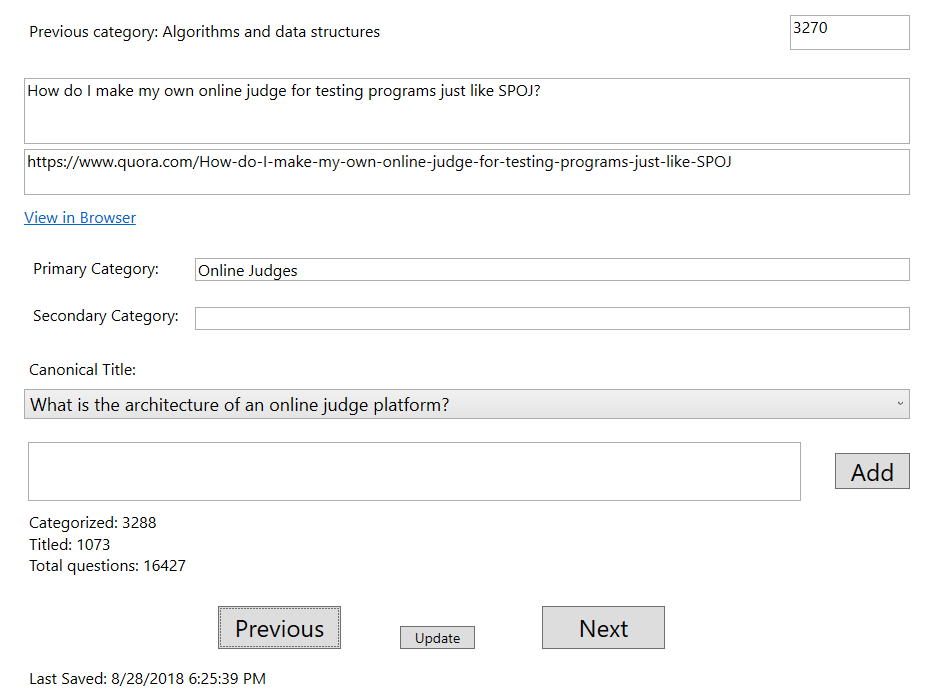
Task: Click the chevron arrow of the Canonical Title dropdown
Action: point(899,405)
